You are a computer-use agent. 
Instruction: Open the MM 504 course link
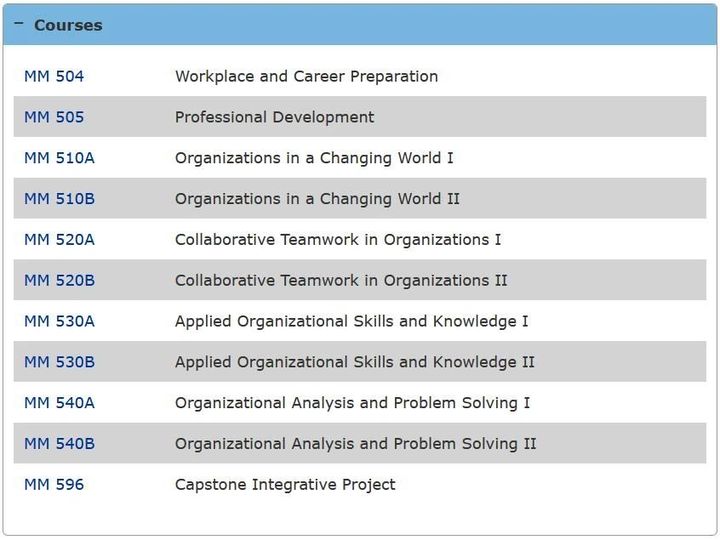(54, 76)
